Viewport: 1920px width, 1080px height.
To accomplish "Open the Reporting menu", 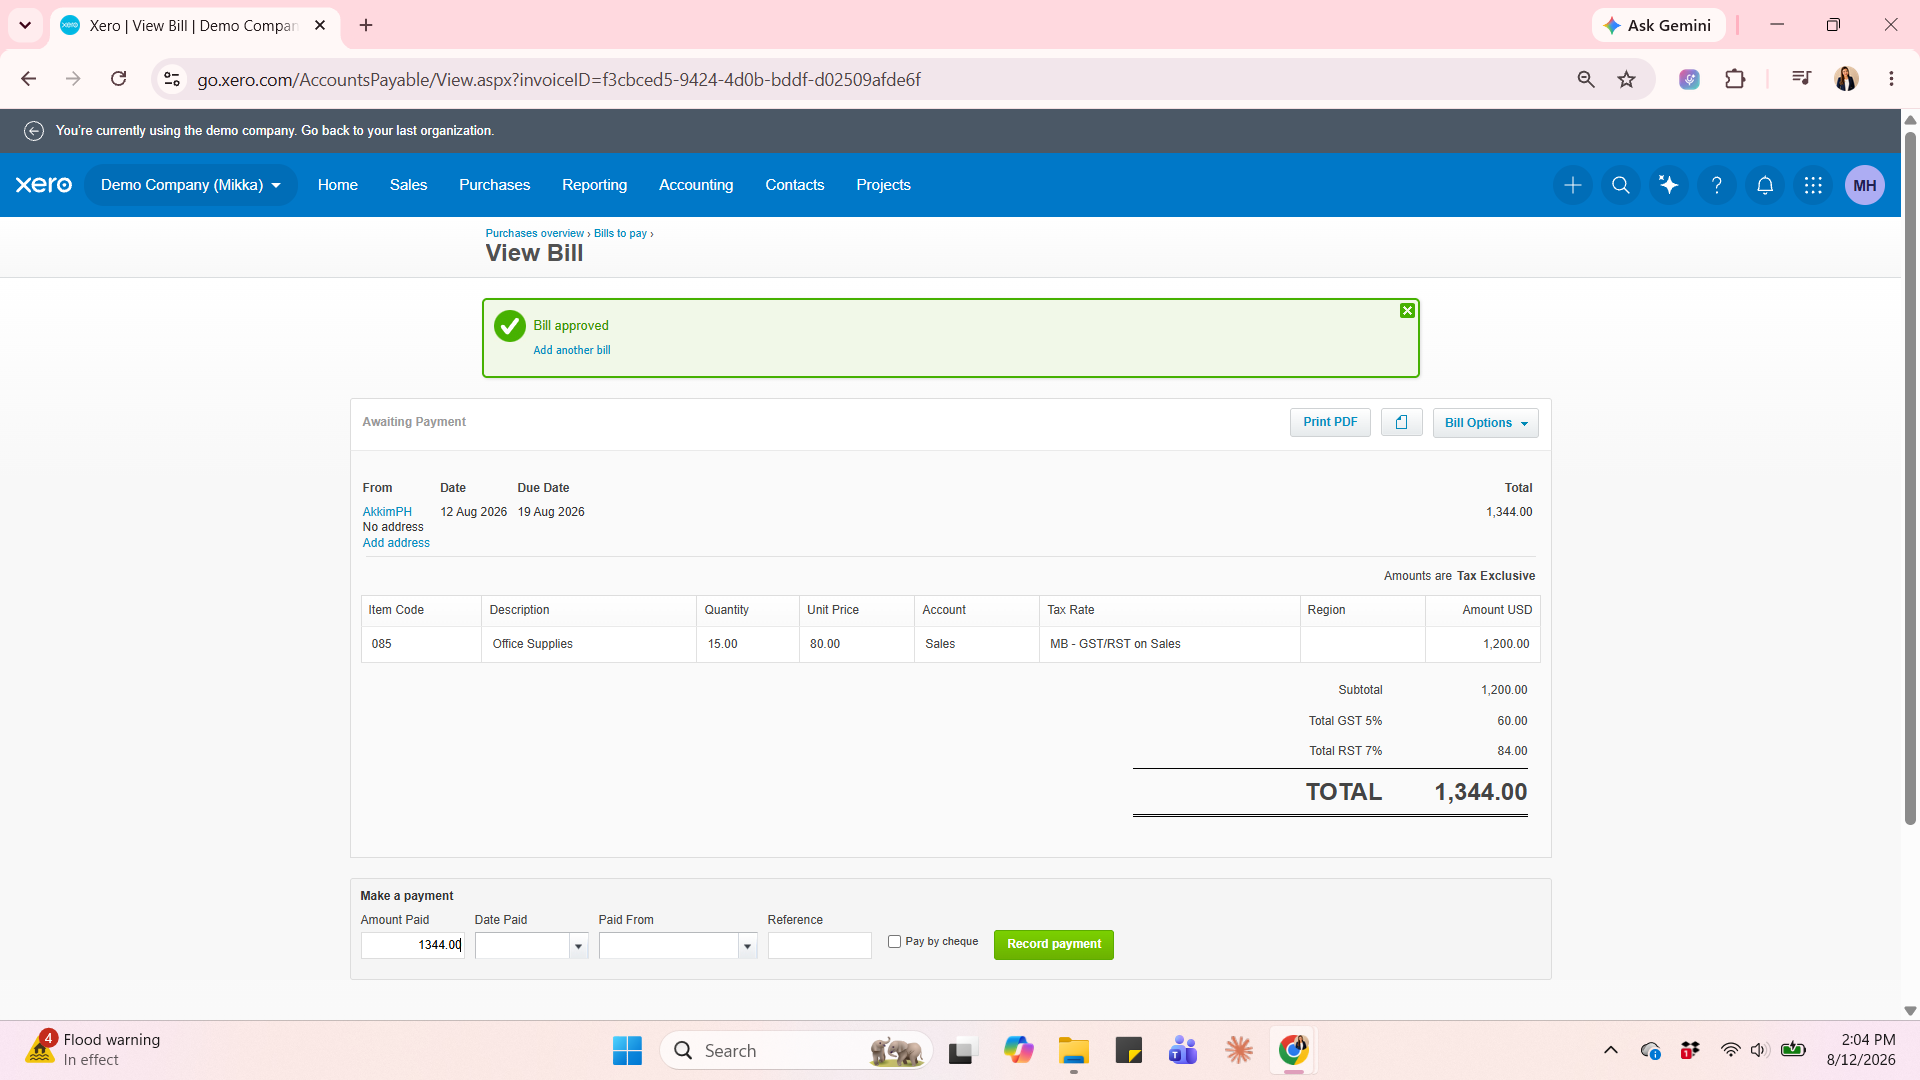I will [x=594, y=185].
